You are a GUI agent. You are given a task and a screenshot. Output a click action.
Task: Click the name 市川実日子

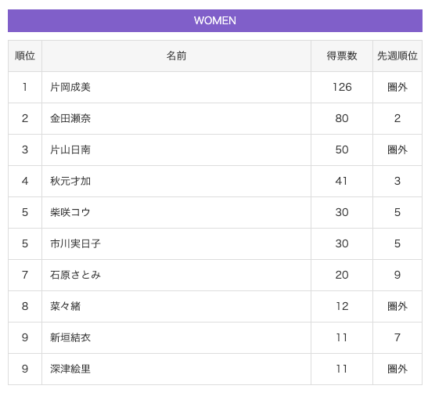(x=75, y=244)
